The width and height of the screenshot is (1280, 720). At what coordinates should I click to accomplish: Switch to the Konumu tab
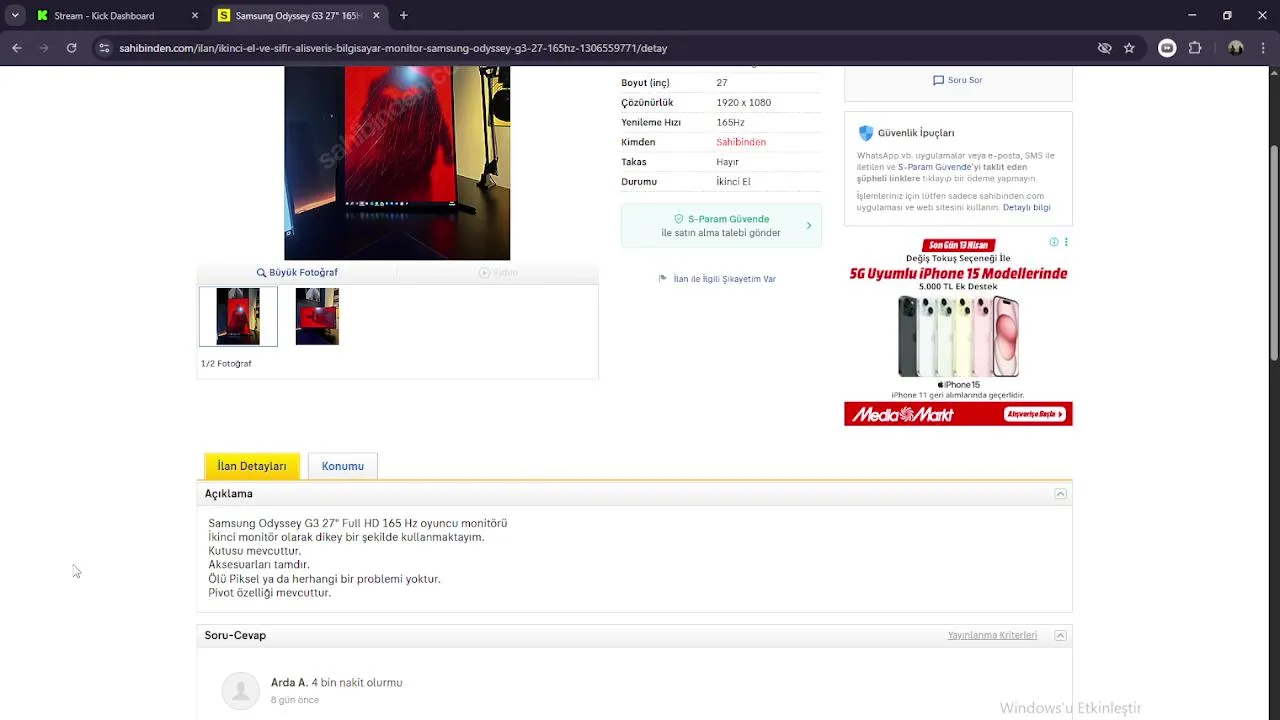[343, 466]
